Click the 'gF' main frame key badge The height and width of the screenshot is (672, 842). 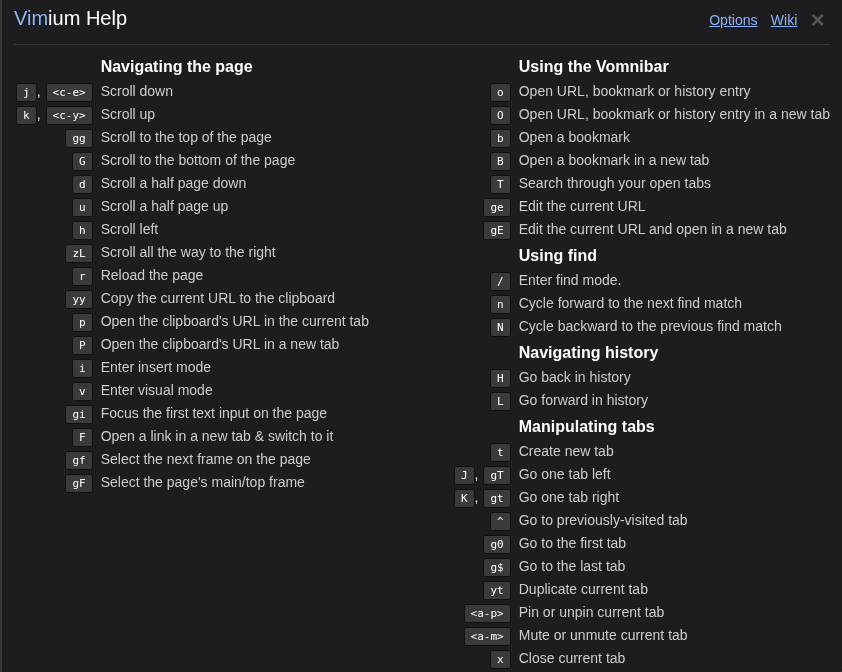pyautogui.click(x=79, y=483)
